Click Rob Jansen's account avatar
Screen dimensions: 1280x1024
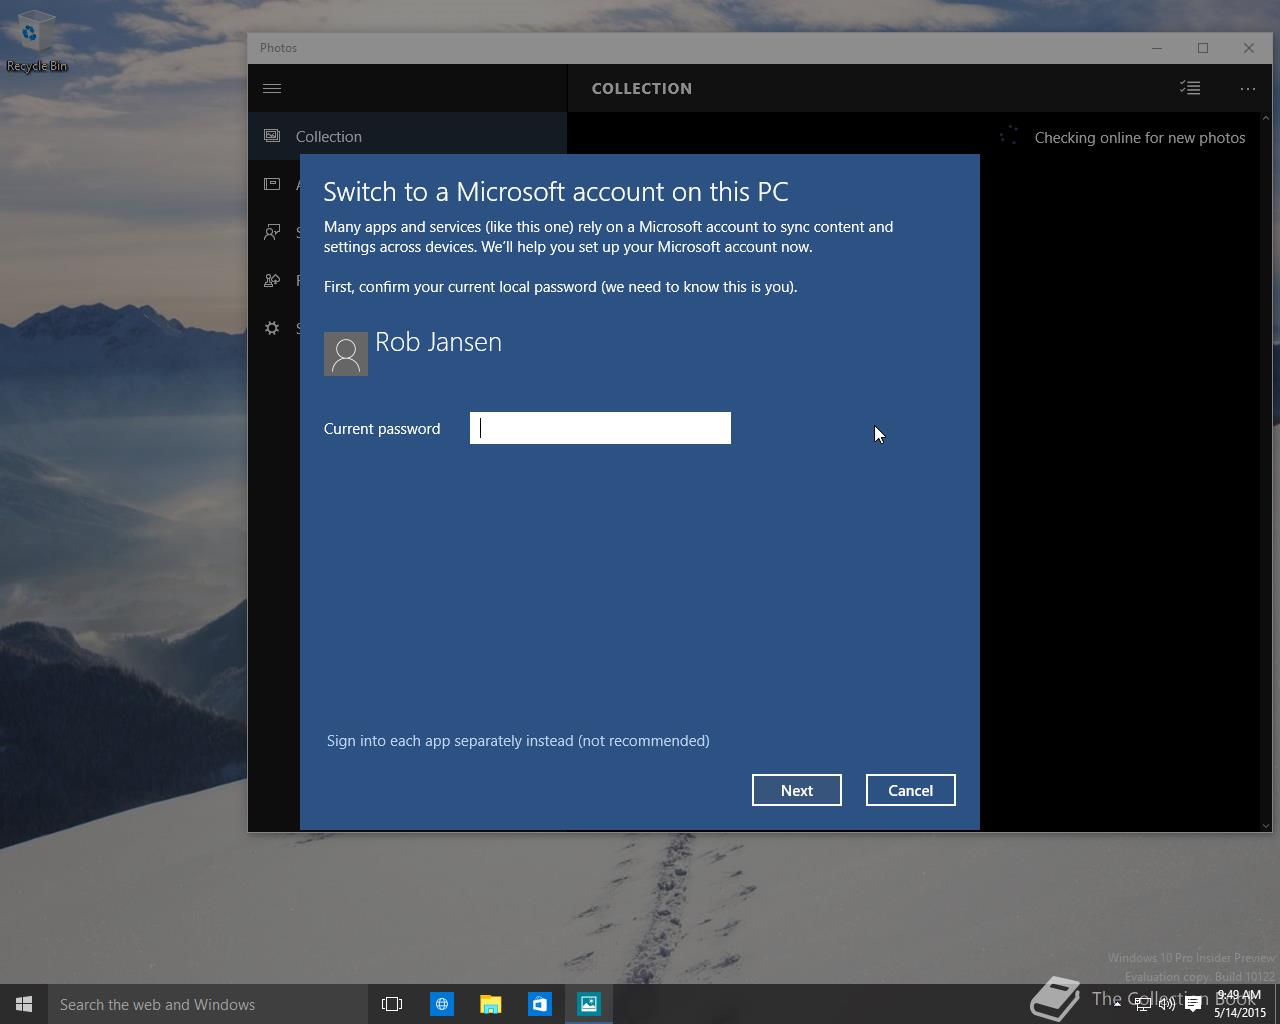point(346,354)
